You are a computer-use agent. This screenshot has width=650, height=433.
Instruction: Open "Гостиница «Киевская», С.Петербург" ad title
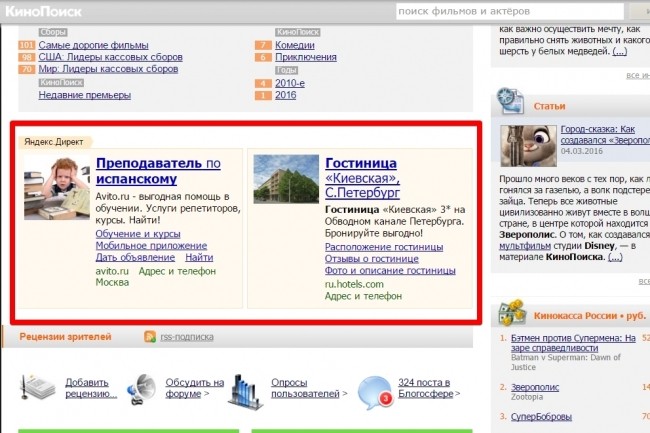point(362,178)
